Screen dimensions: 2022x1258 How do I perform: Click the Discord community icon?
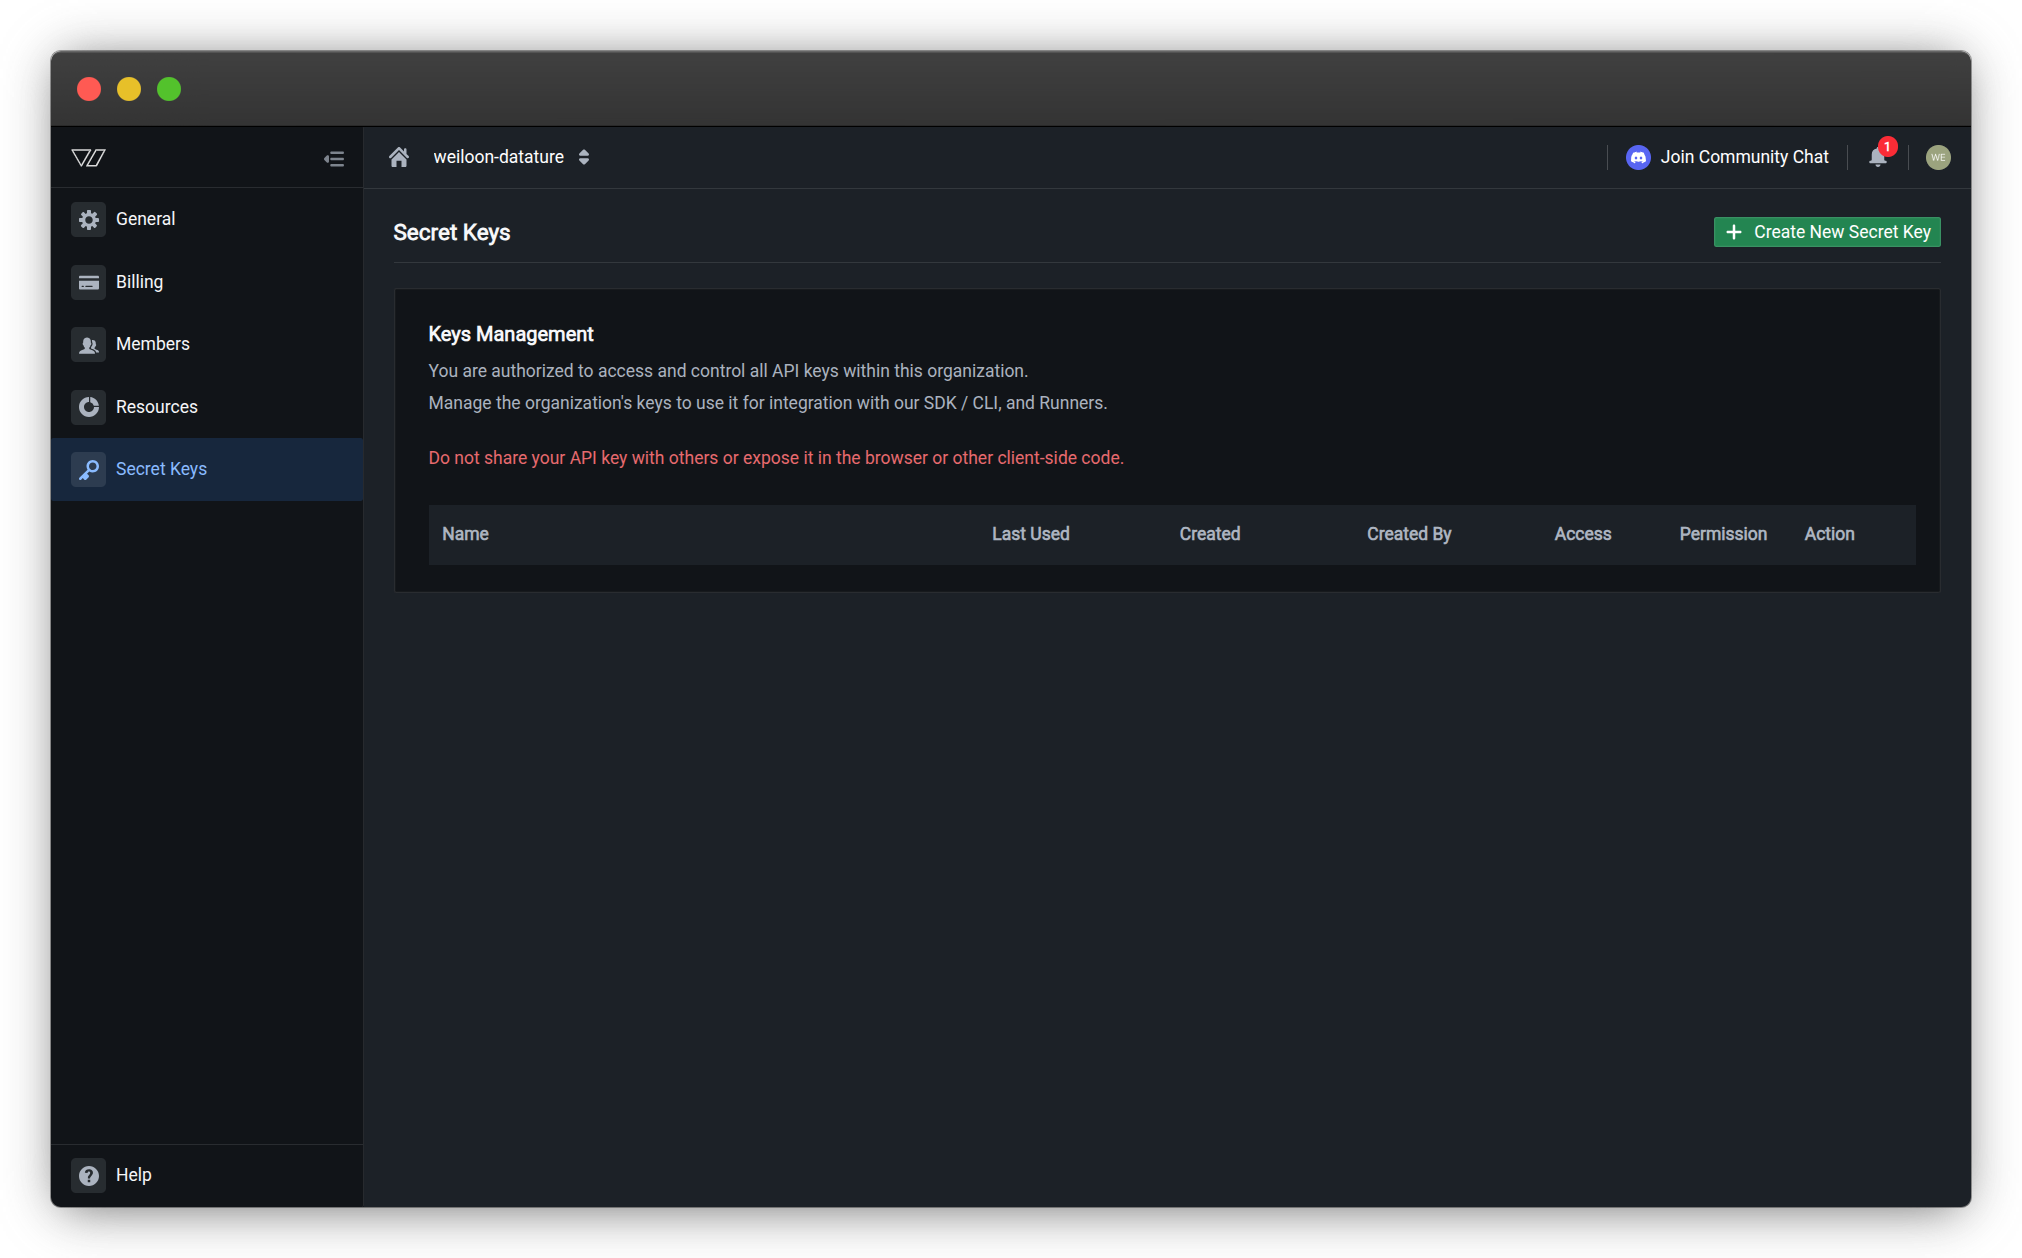click(1637, 157)
